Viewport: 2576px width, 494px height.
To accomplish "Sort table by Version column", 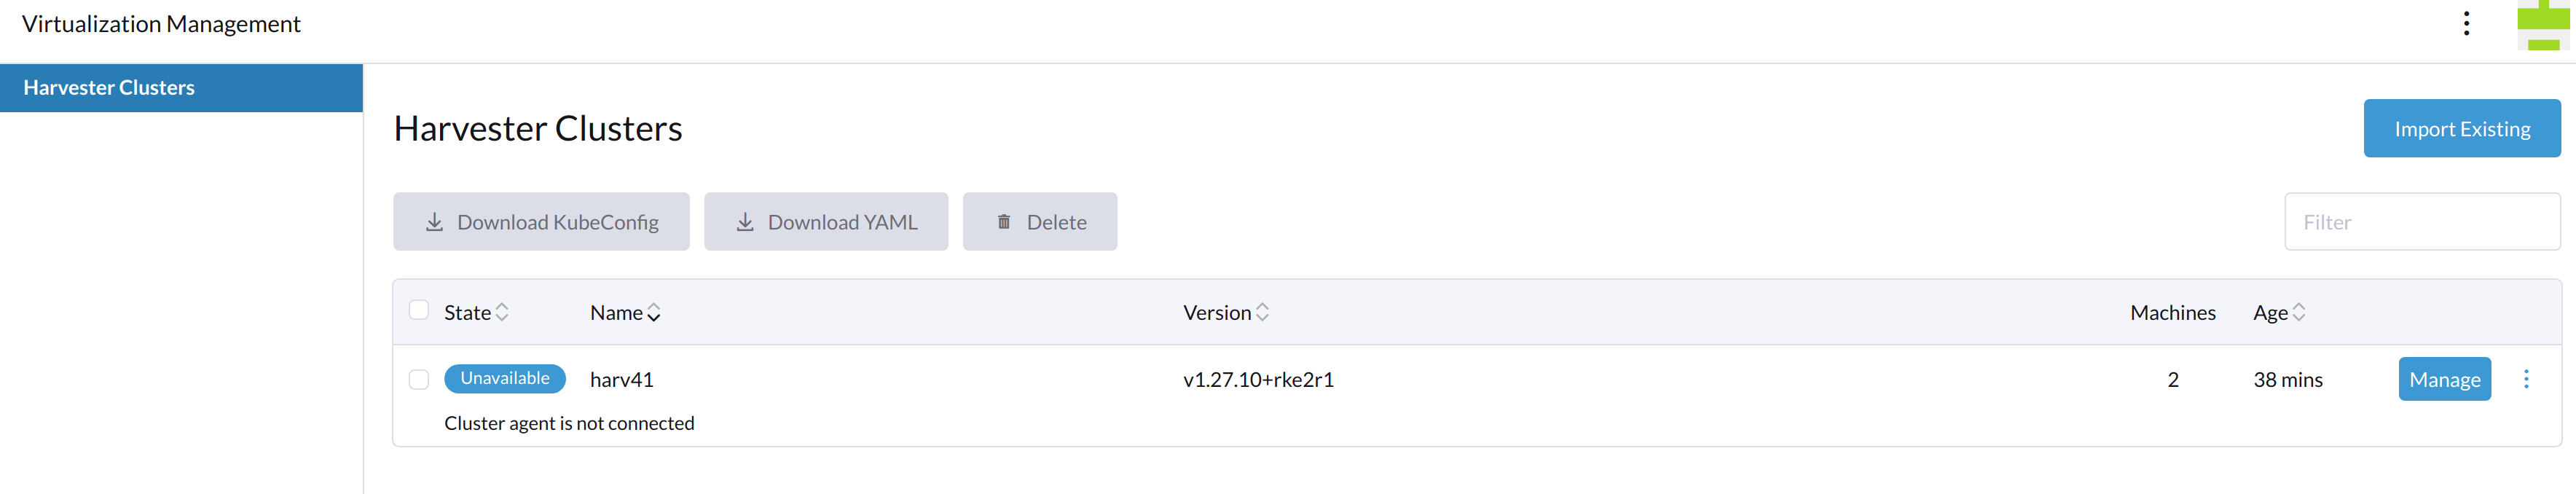I will (x=1226, y=312).
